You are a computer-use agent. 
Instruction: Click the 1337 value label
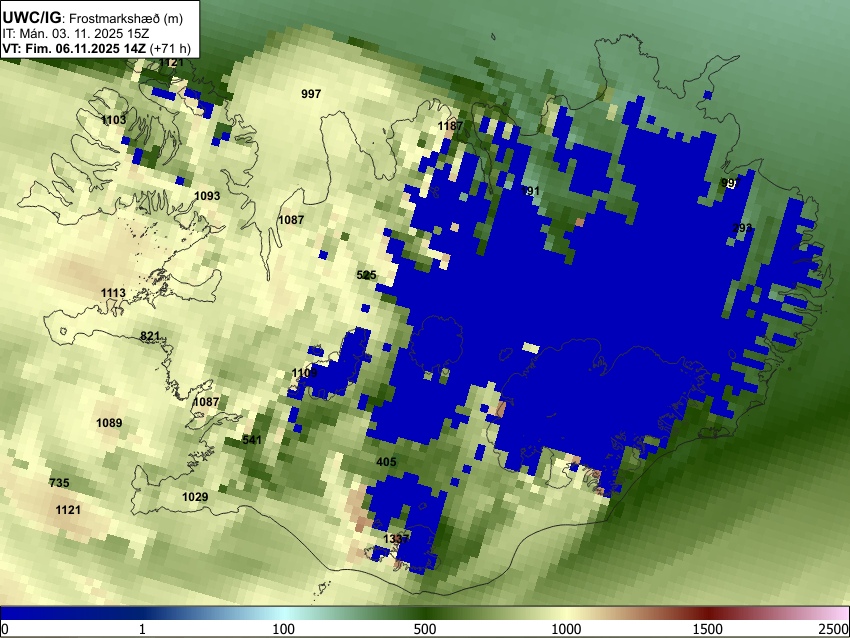point(396,539)
